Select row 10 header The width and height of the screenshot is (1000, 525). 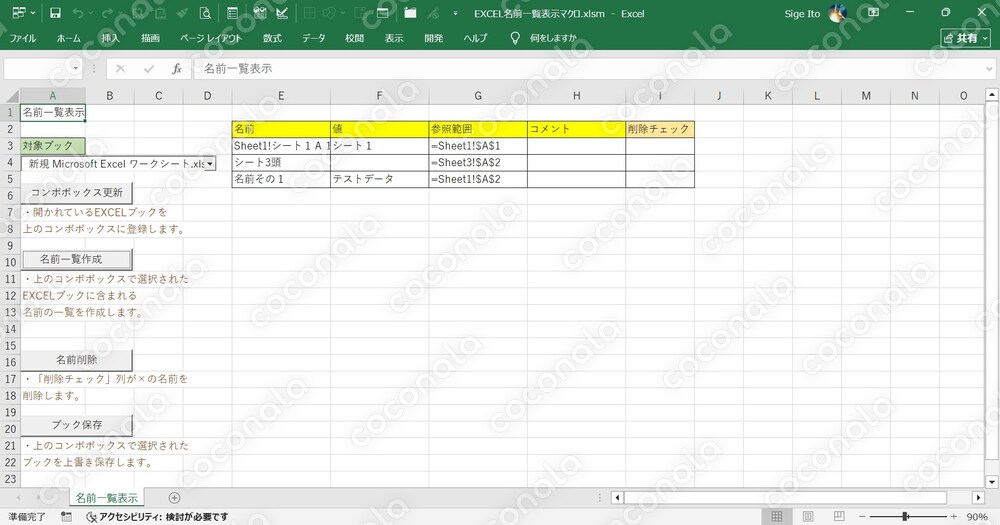tap(10, 262)
